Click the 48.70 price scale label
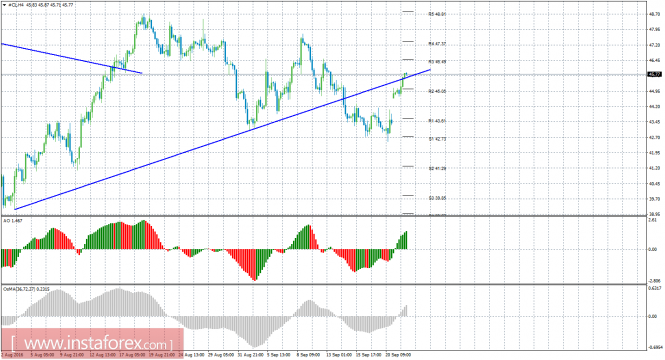Viewport: 665px width, 360px height. pos(654,14)
